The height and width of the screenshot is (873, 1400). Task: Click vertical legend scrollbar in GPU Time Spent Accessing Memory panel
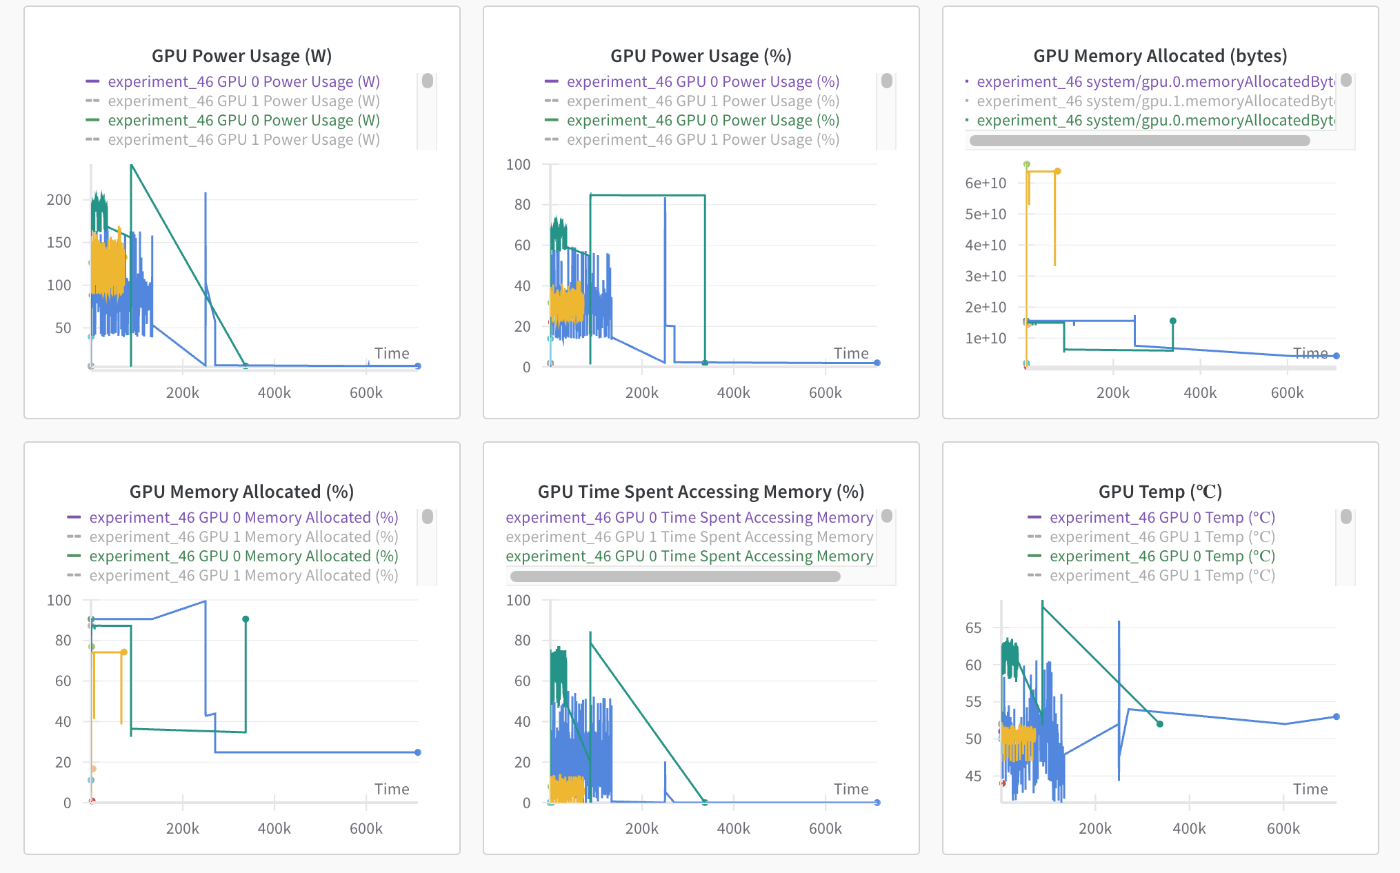point(887,516)
